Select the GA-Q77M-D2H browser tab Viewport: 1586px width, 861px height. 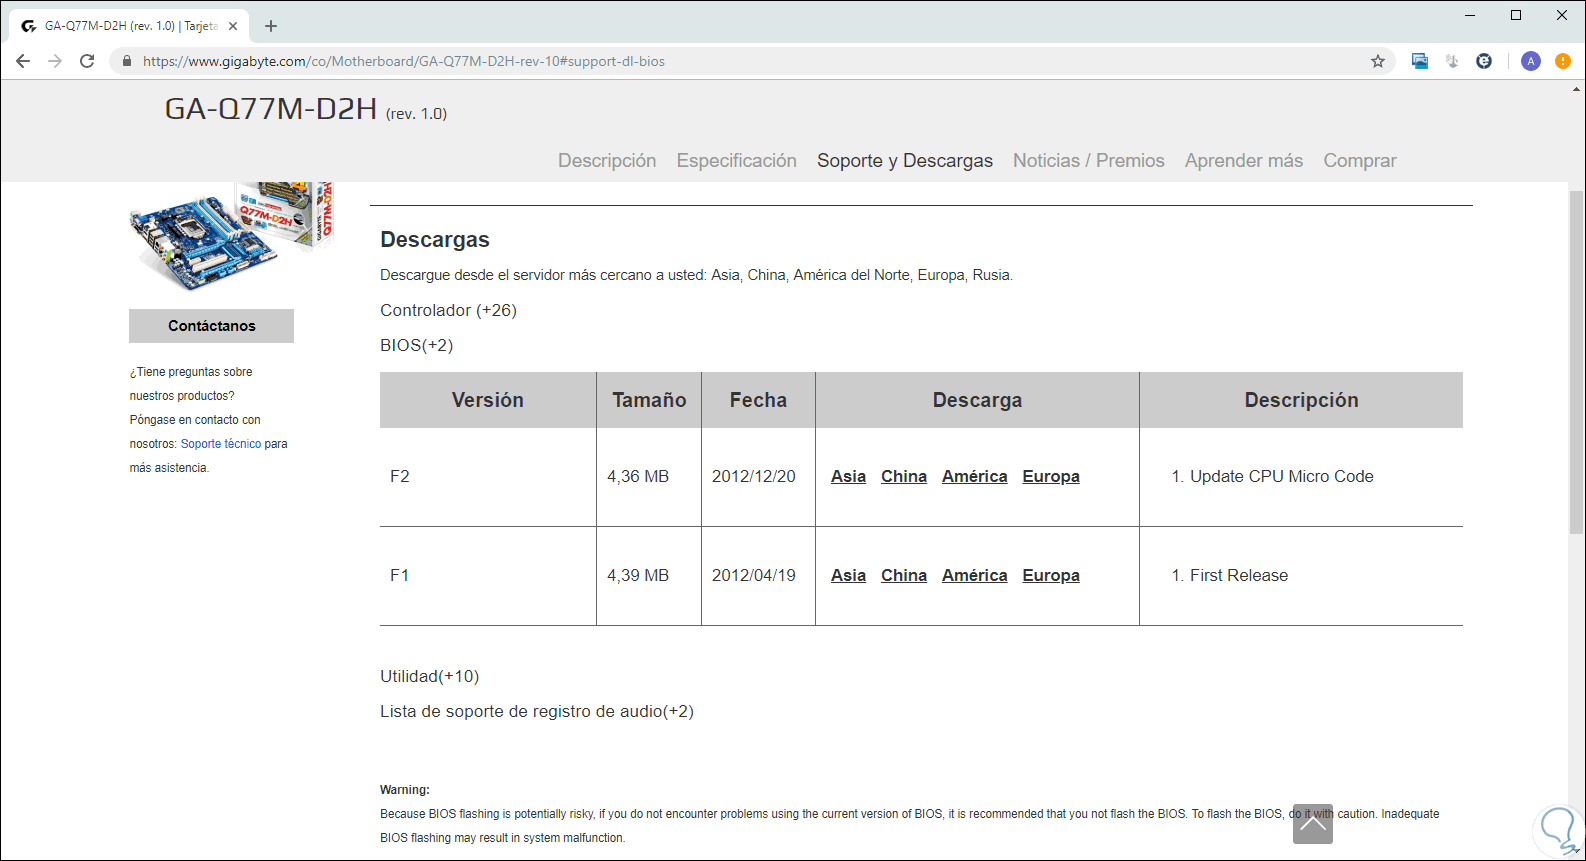point(130,26)
